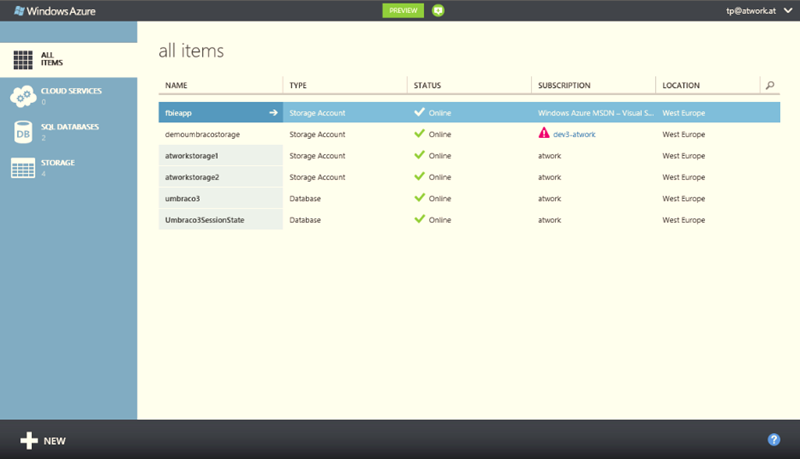800x459 pixels.
Task: Select the SQL Databases DB icon
Action: (23, 132)
